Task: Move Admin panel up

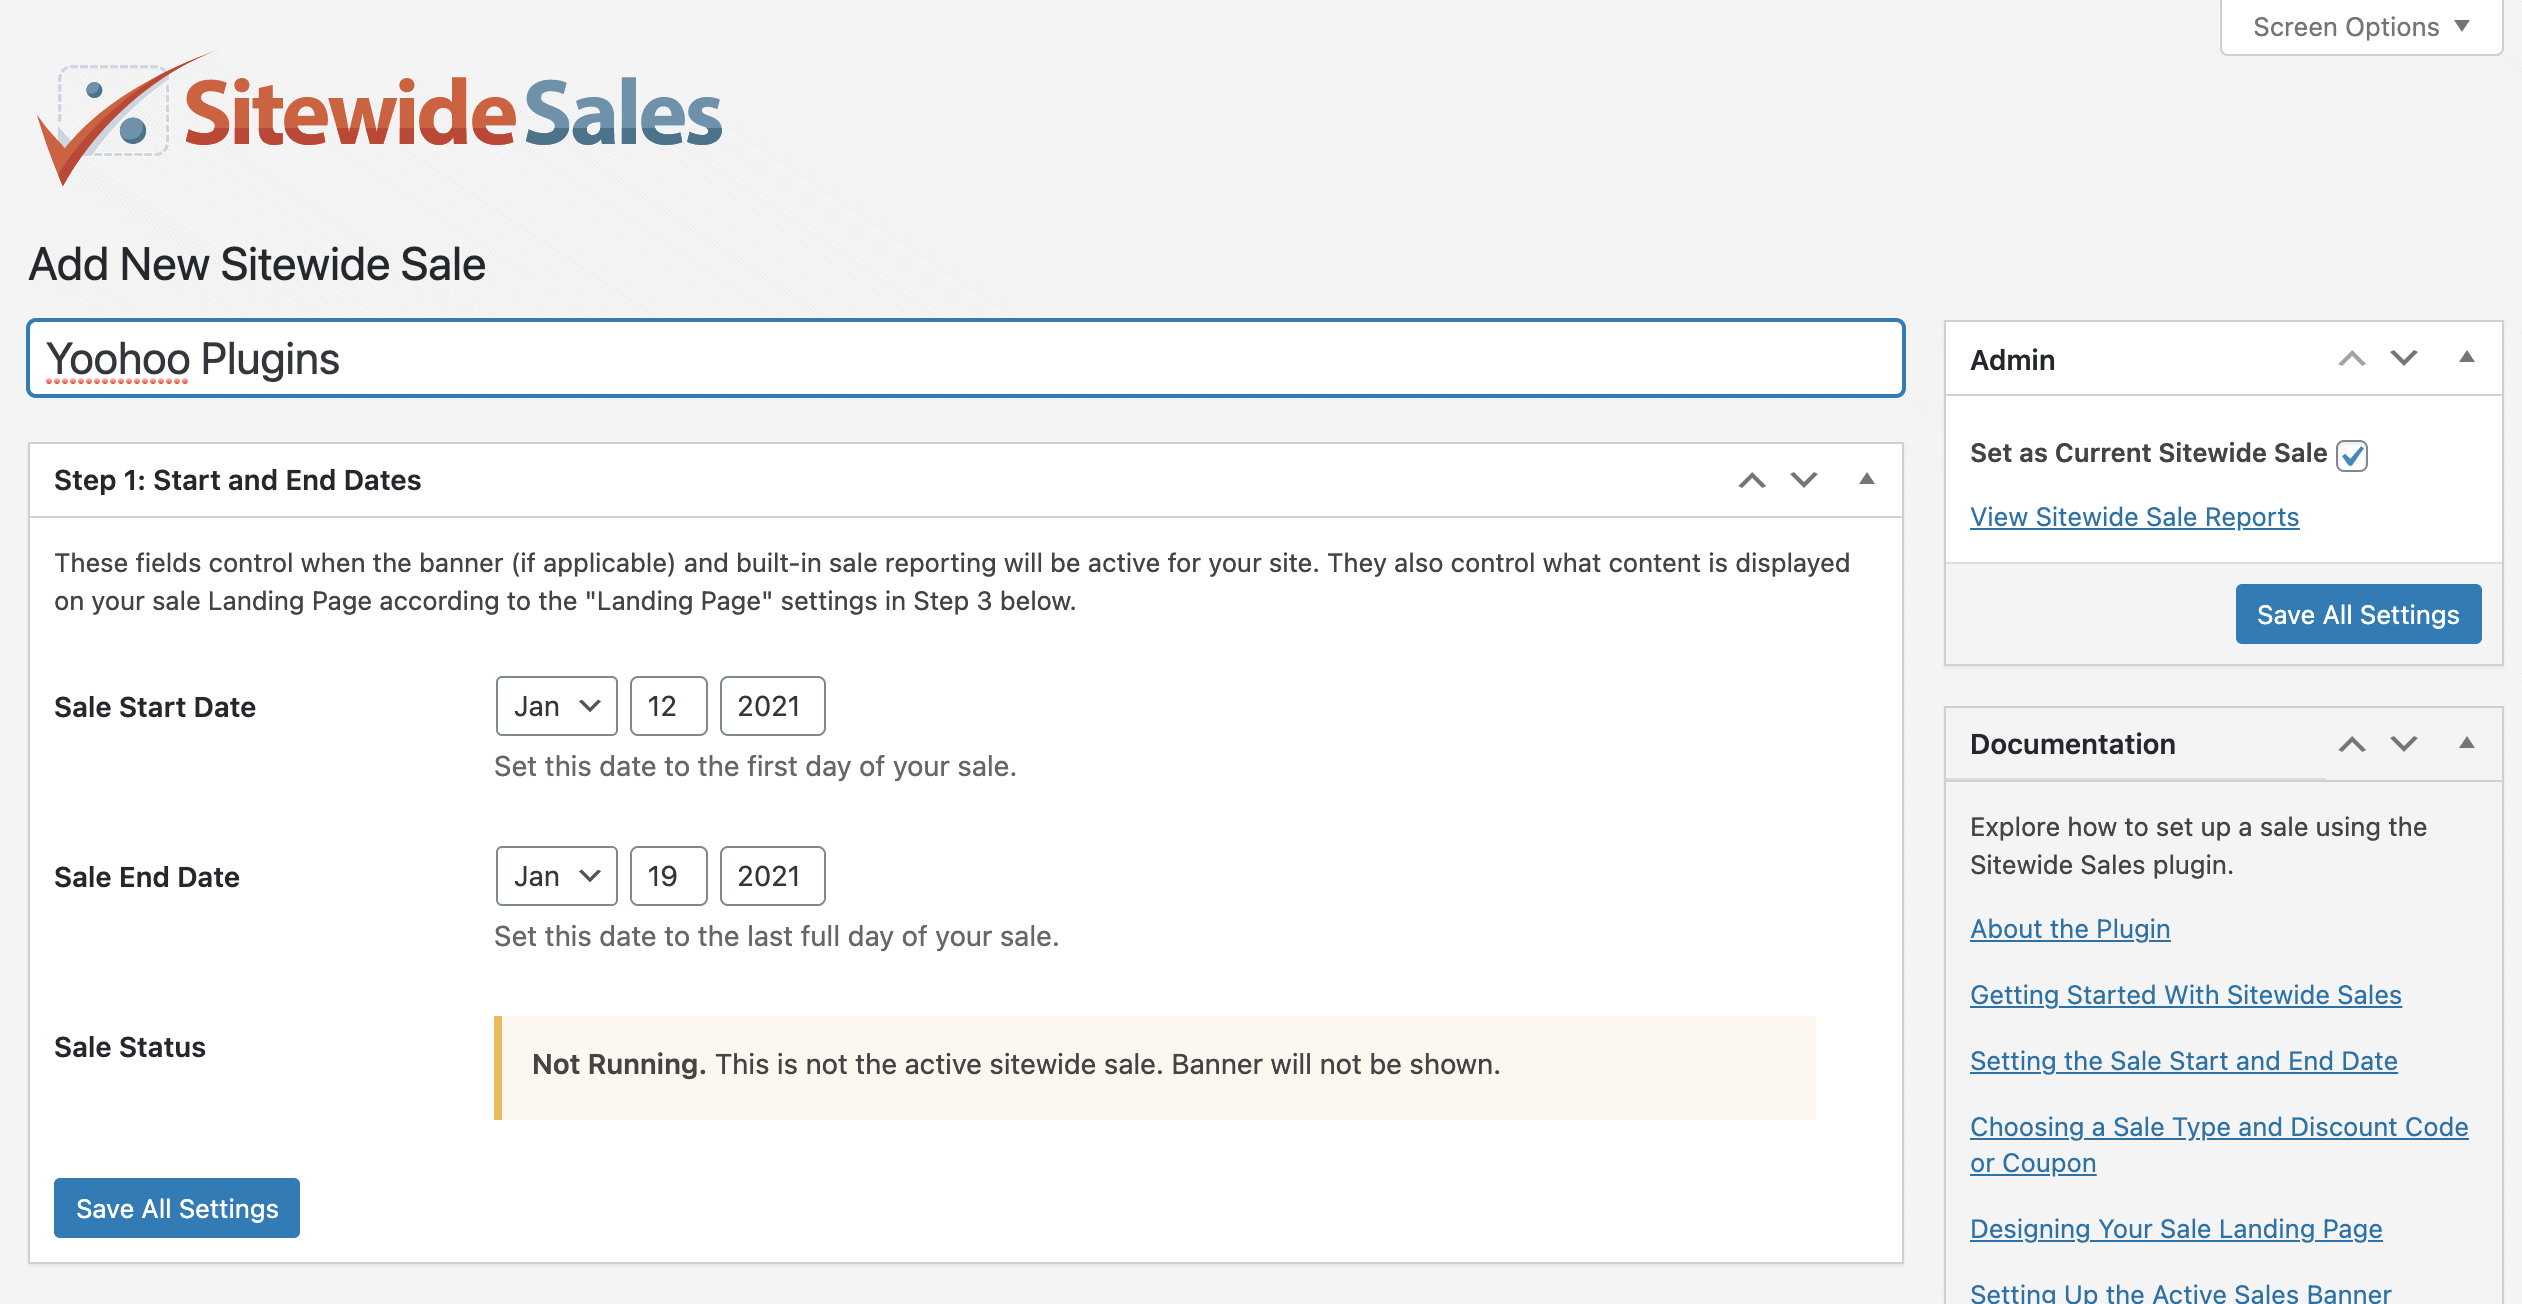Action: 2352,358
